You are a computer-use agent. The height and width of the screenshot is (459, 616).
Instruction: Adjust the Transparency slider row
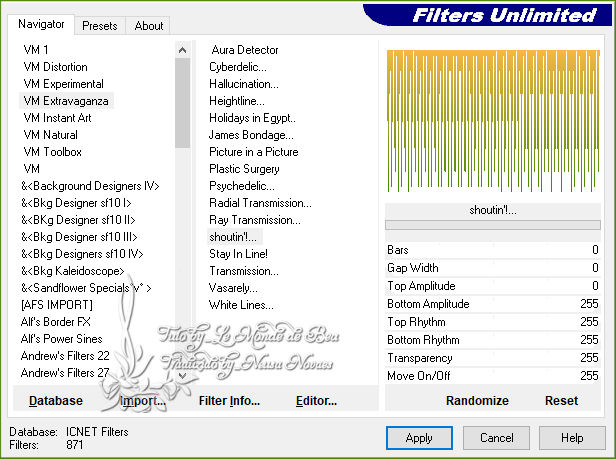[x=493, y=358]
